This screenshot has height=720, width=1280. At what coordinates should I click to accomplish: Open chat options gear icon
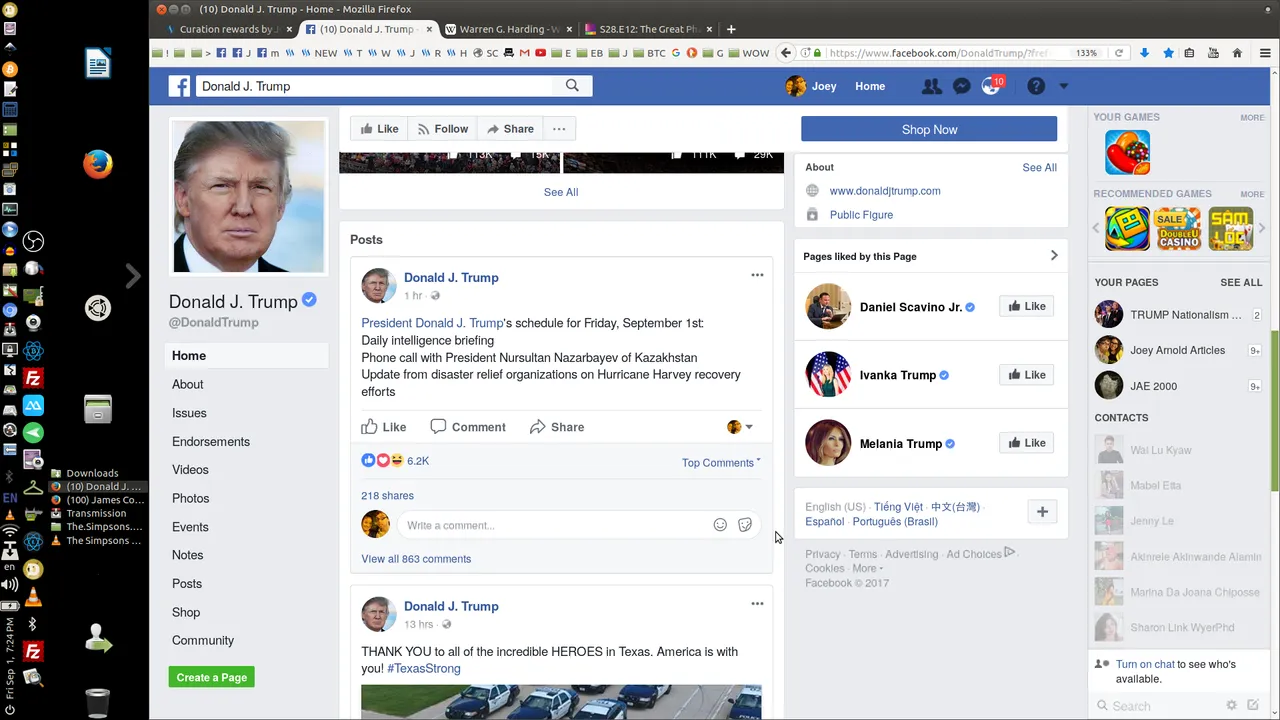[x=1231, y=706]
